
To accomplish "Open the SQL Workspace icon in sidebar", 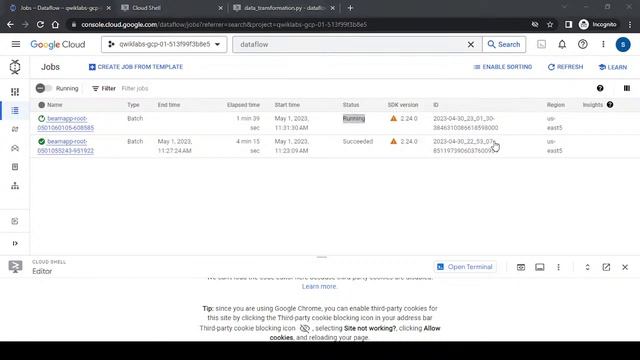I will click(15, 186).
